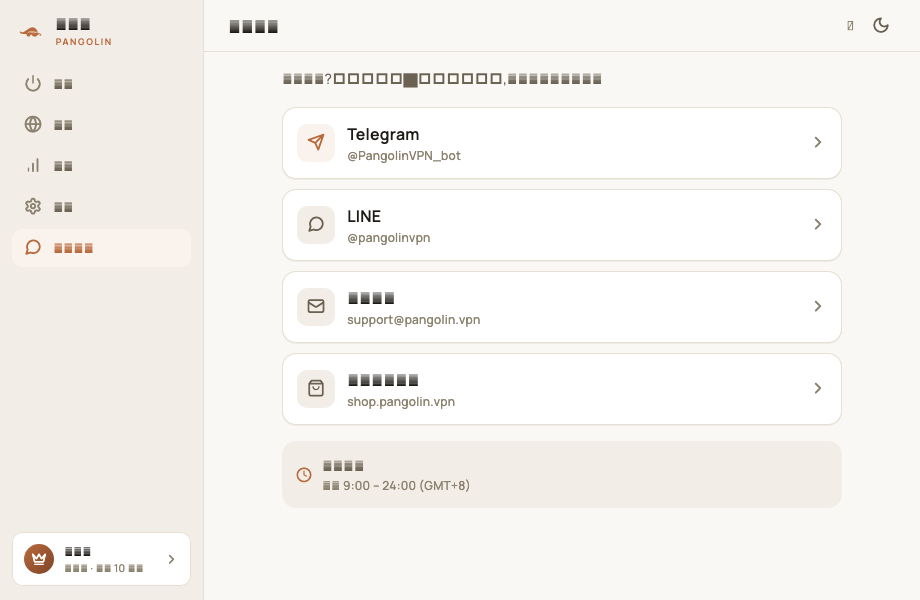
Task: Expand the shop.pangolin.vpn row chevron
Action: click(817, 388)
